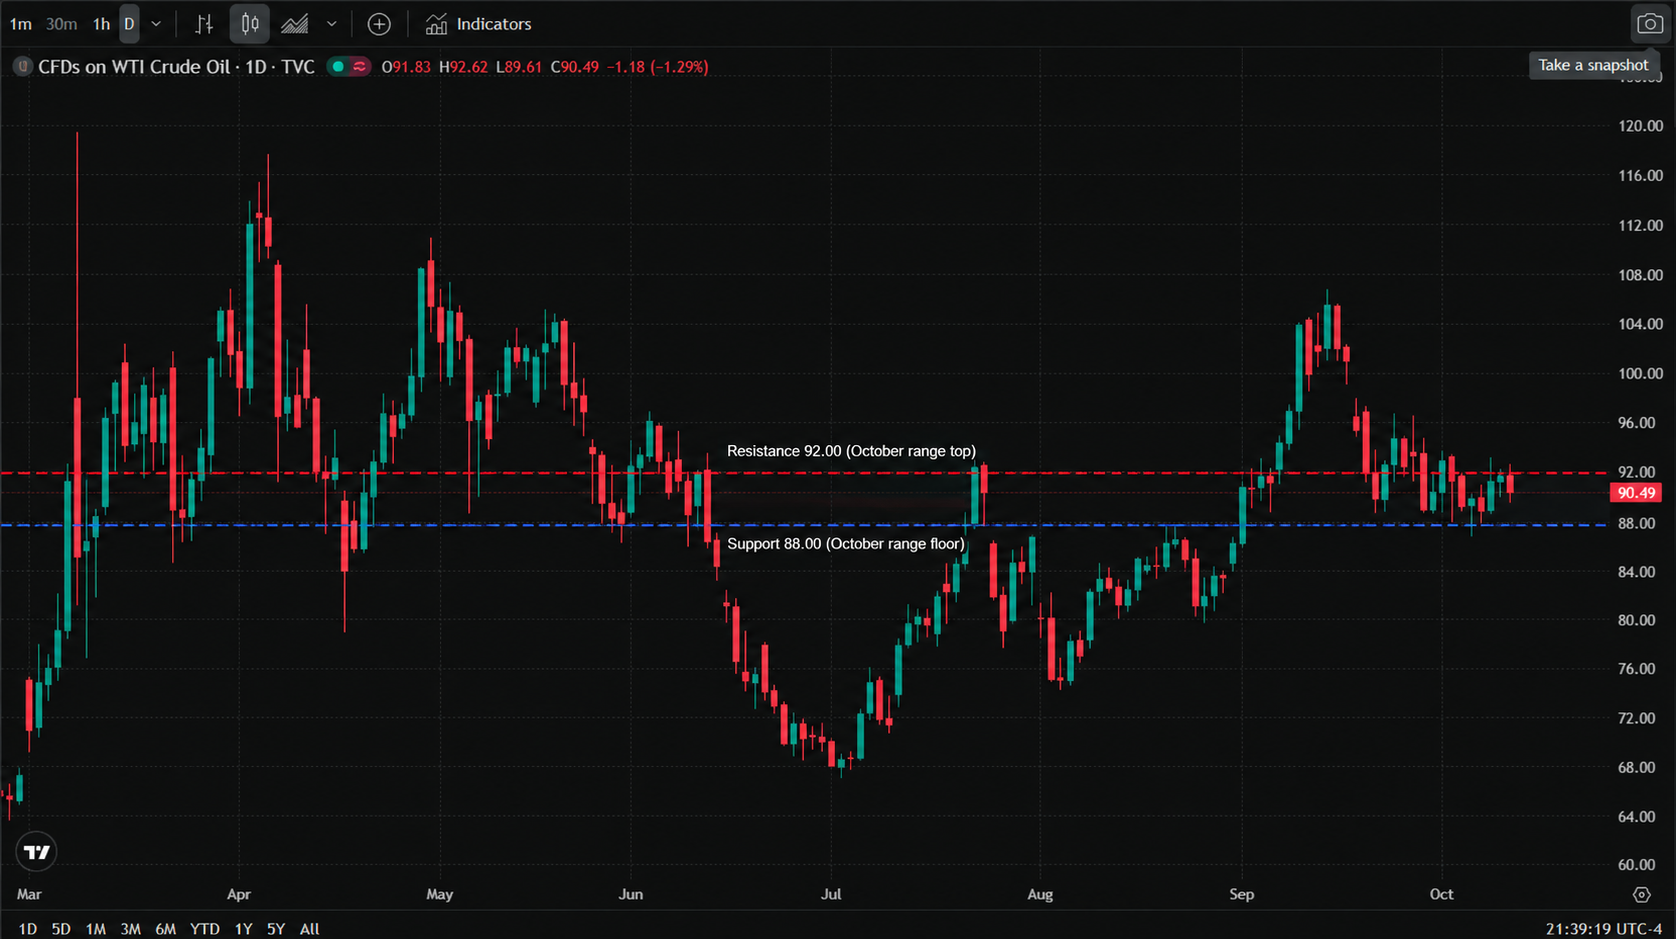Set date range to 6M
1676x939 pixels.
(x=166, y=929)
